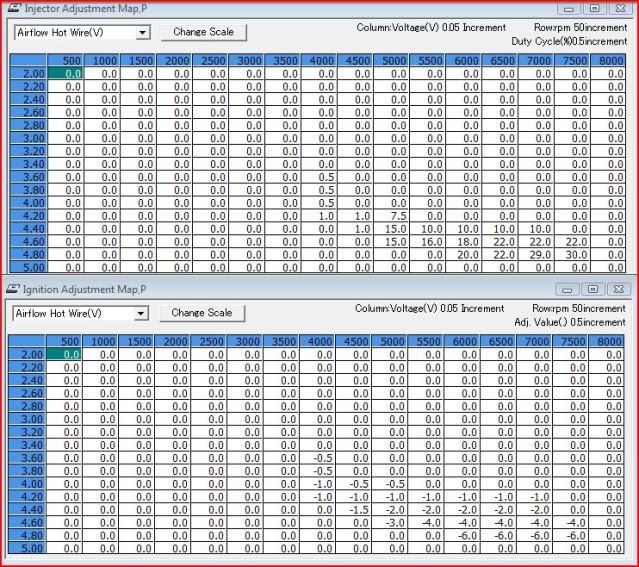Screen dimensions: 639x567
Task: Click Change Scale button in Ignition Adjustment Map
Action: [202, 313]
